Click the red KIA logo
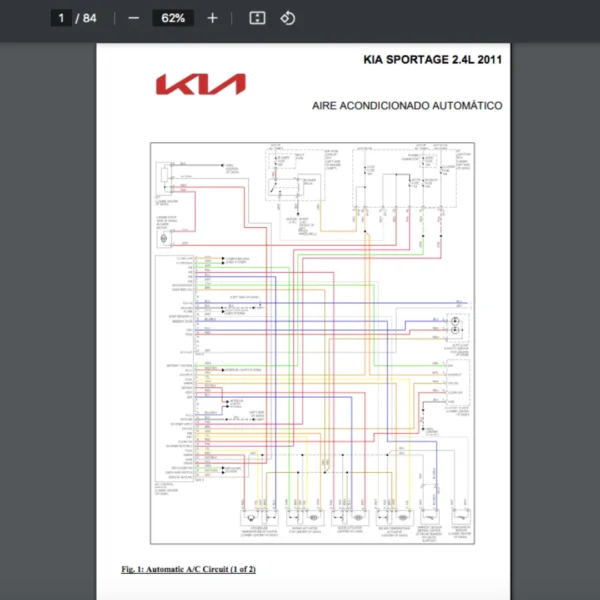 point(201,84)
